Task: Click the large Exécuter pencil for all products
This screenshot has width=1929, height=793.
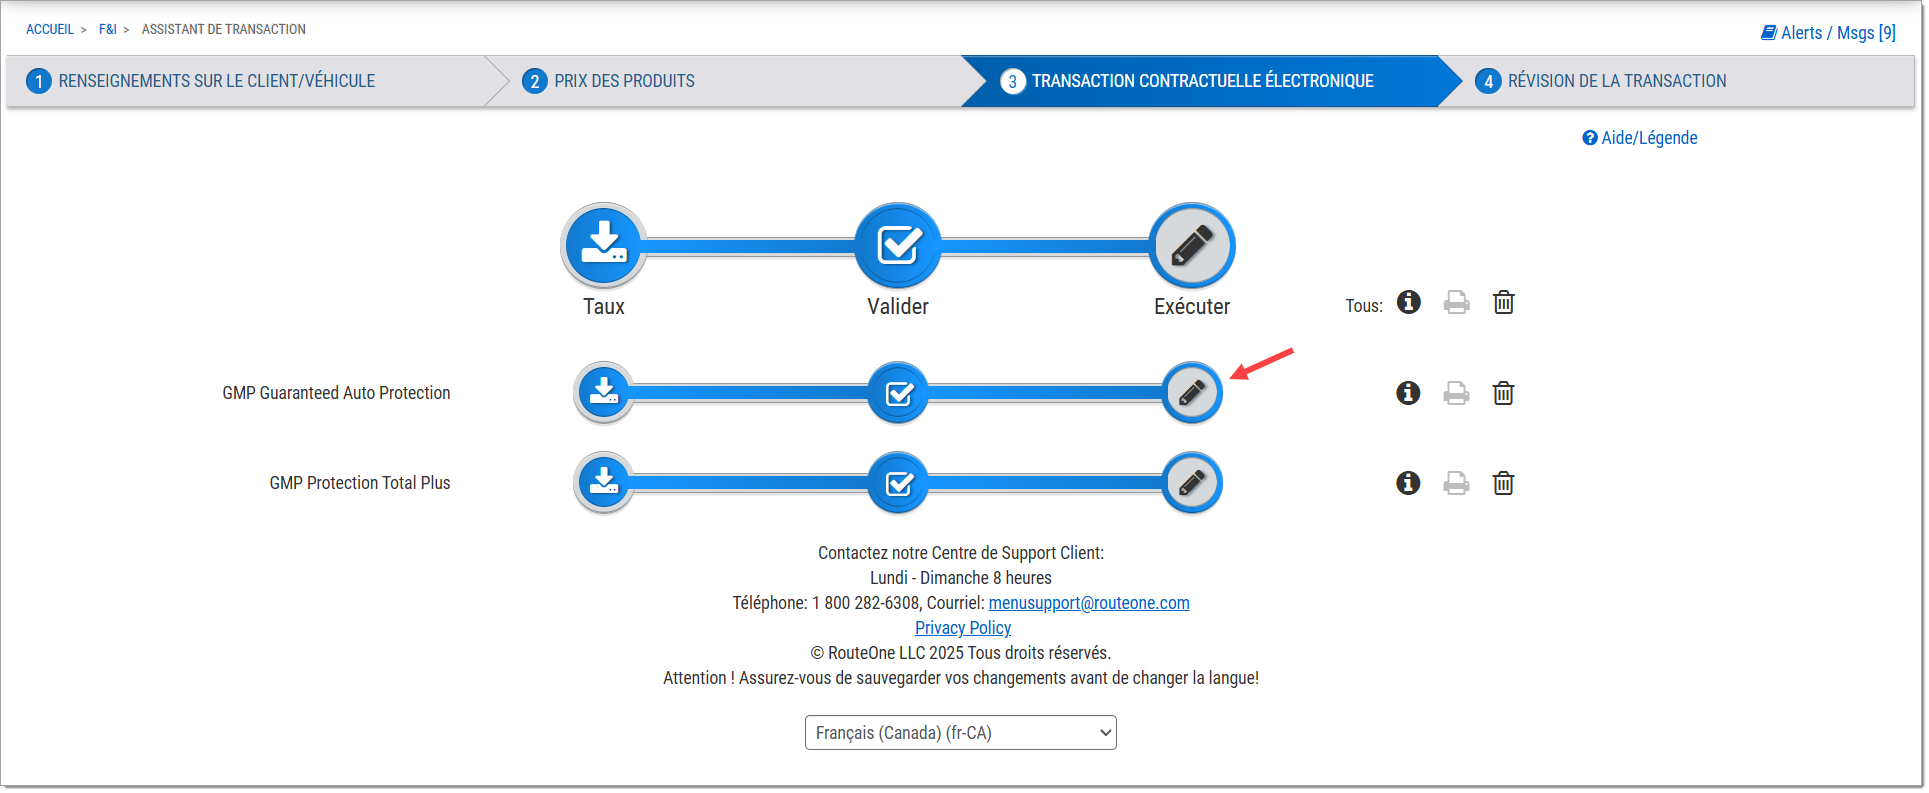Action: (1191, 245)
